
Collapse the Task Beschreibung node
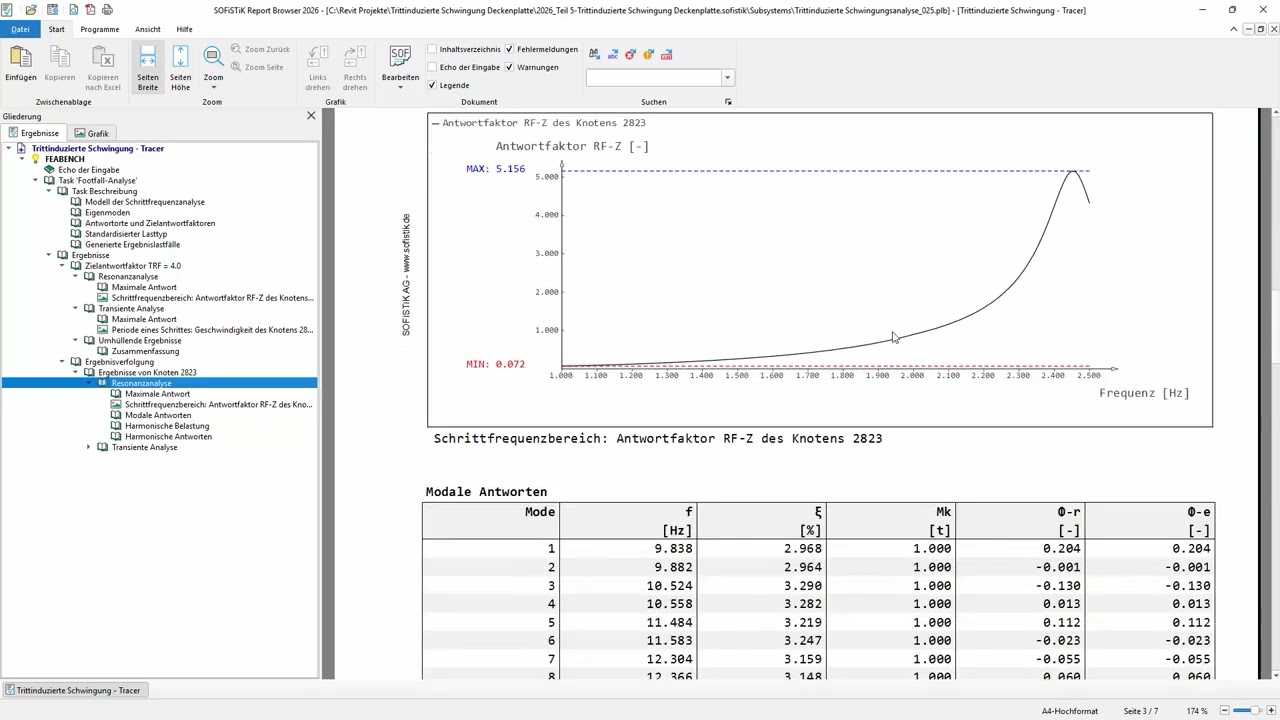click(48, 191)
